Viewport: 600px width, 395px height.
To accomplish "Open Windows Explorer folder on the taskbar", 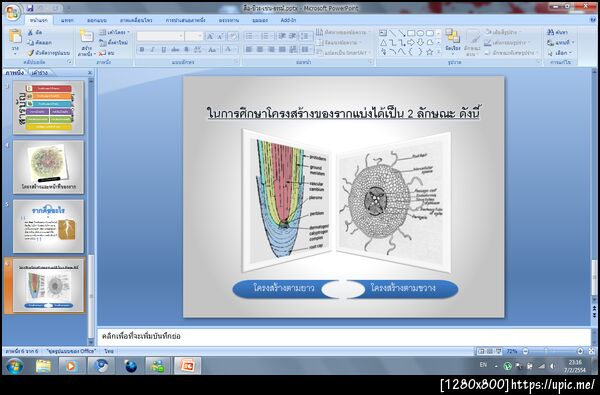I will pyautogui.click(x=44, y=366).
